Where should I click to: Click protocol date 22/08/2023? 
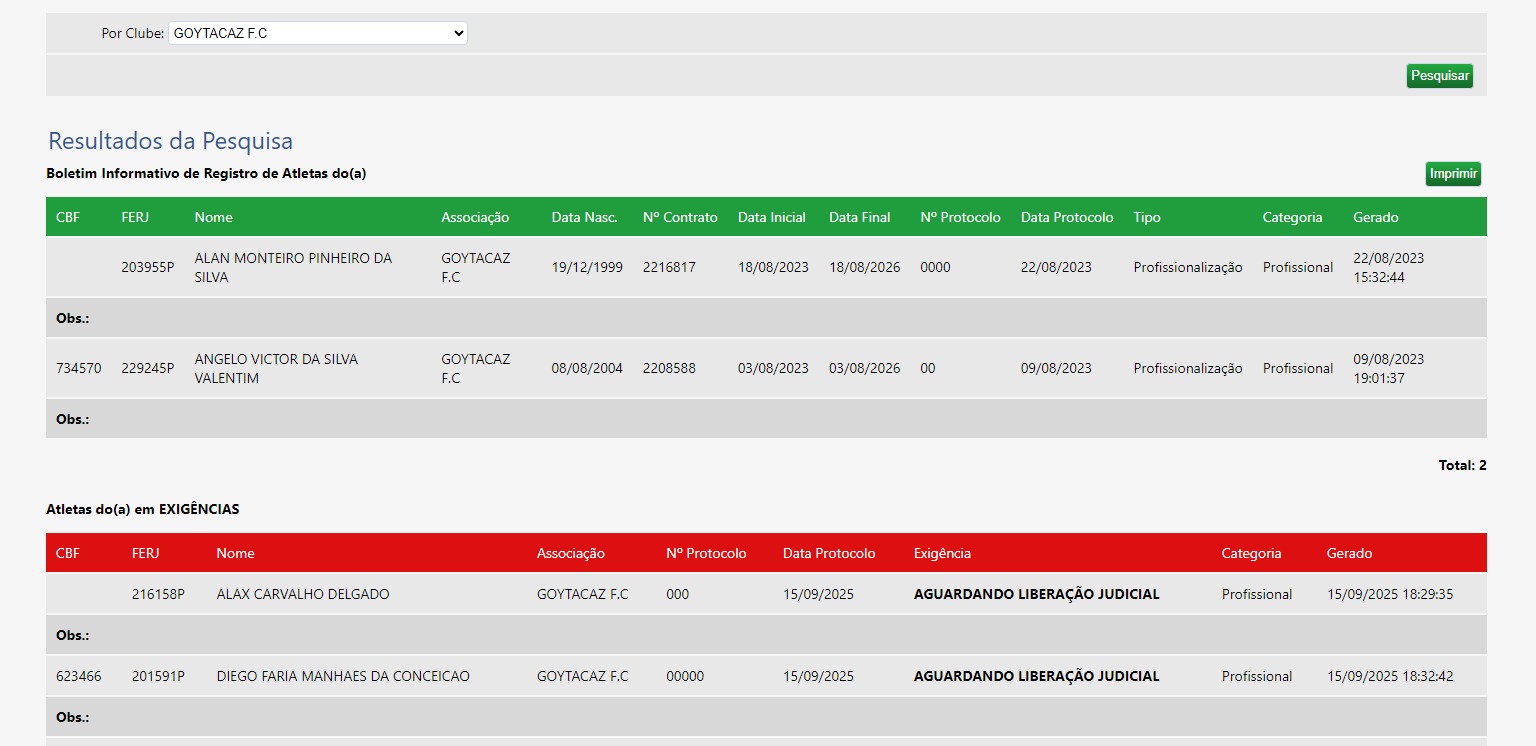pos(1056,267)
